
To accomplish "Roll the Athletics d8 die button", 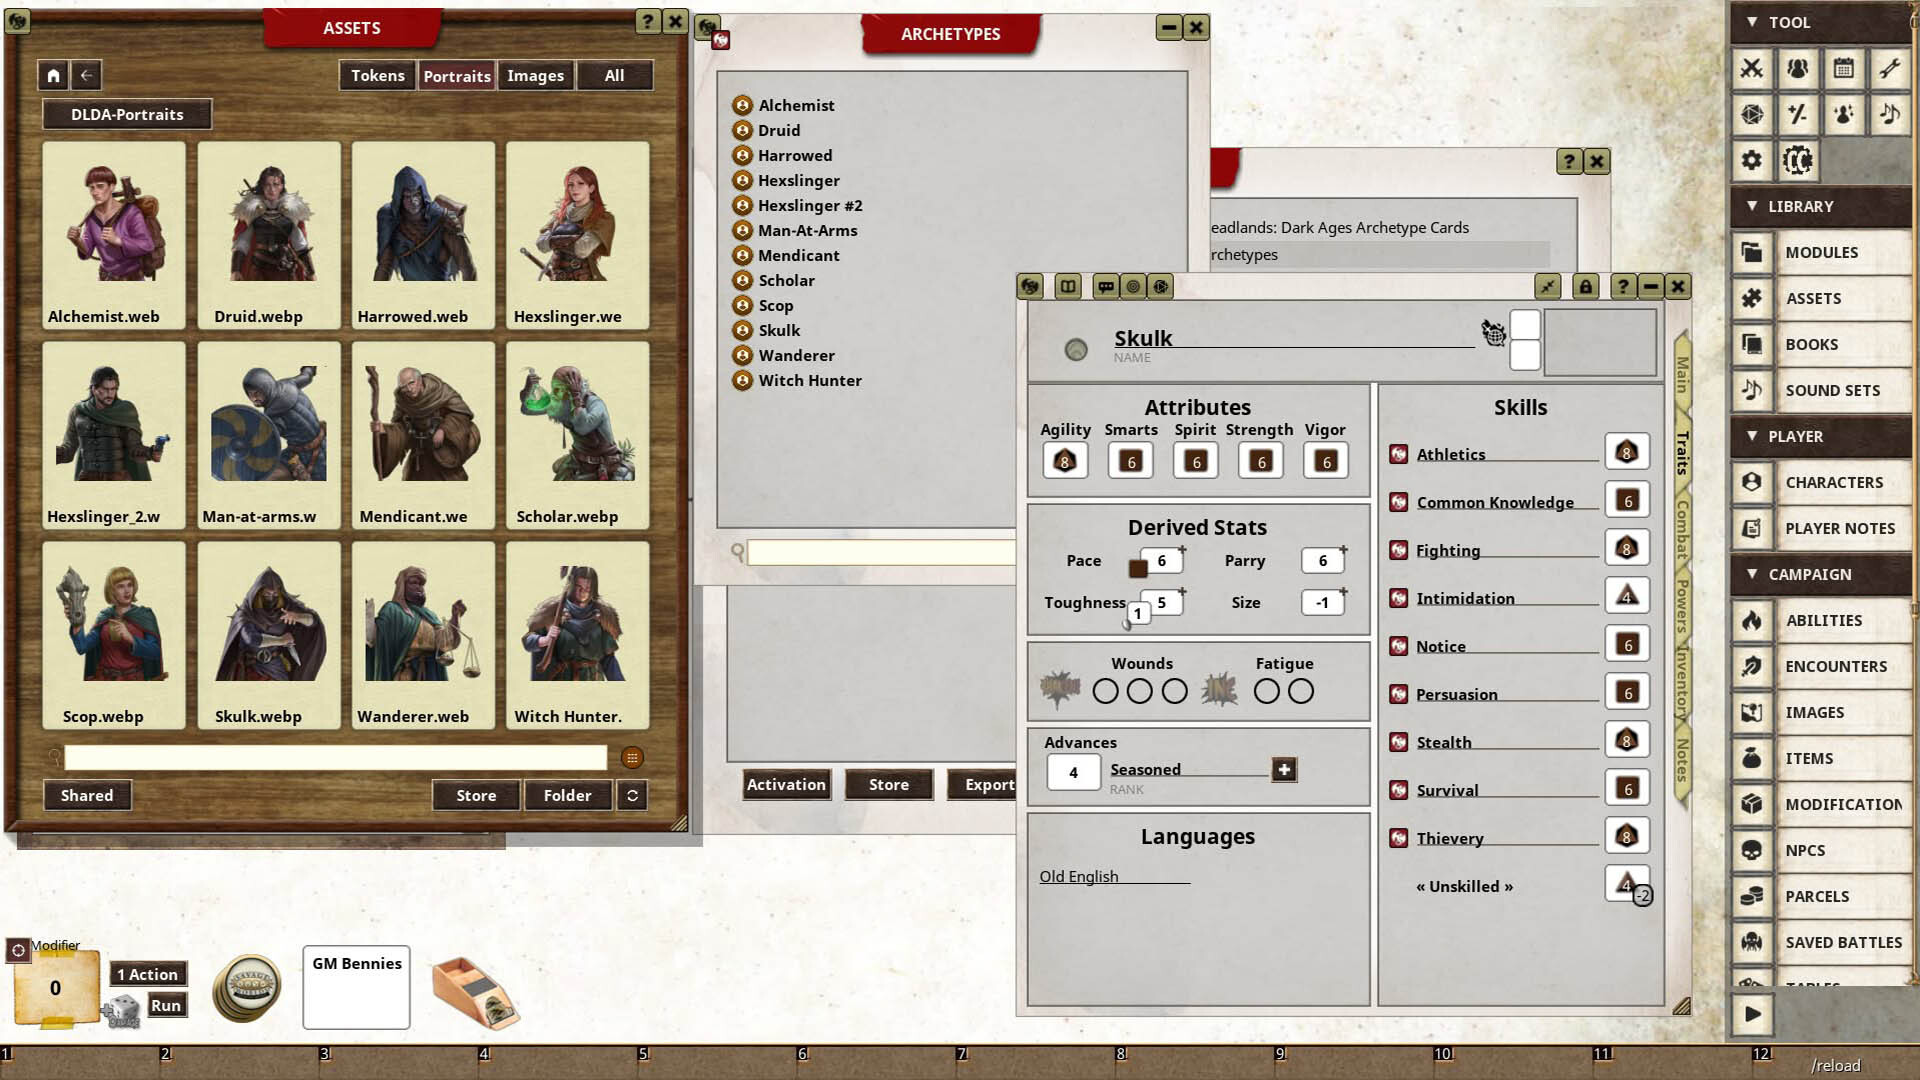I will (x=1627, y=451).
